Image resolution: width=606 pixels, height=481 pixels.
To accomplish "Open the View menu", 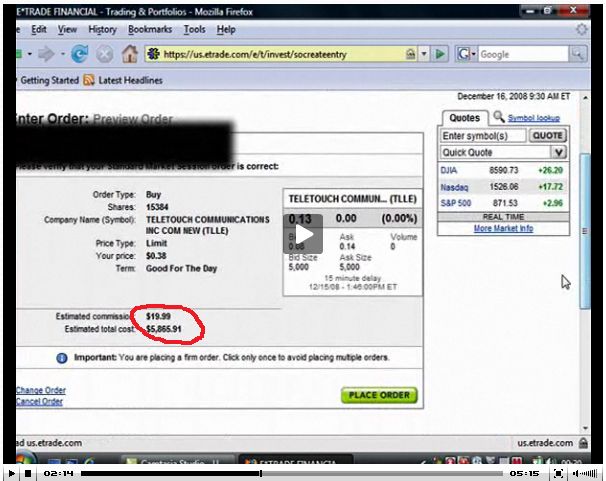I will 67,29.
